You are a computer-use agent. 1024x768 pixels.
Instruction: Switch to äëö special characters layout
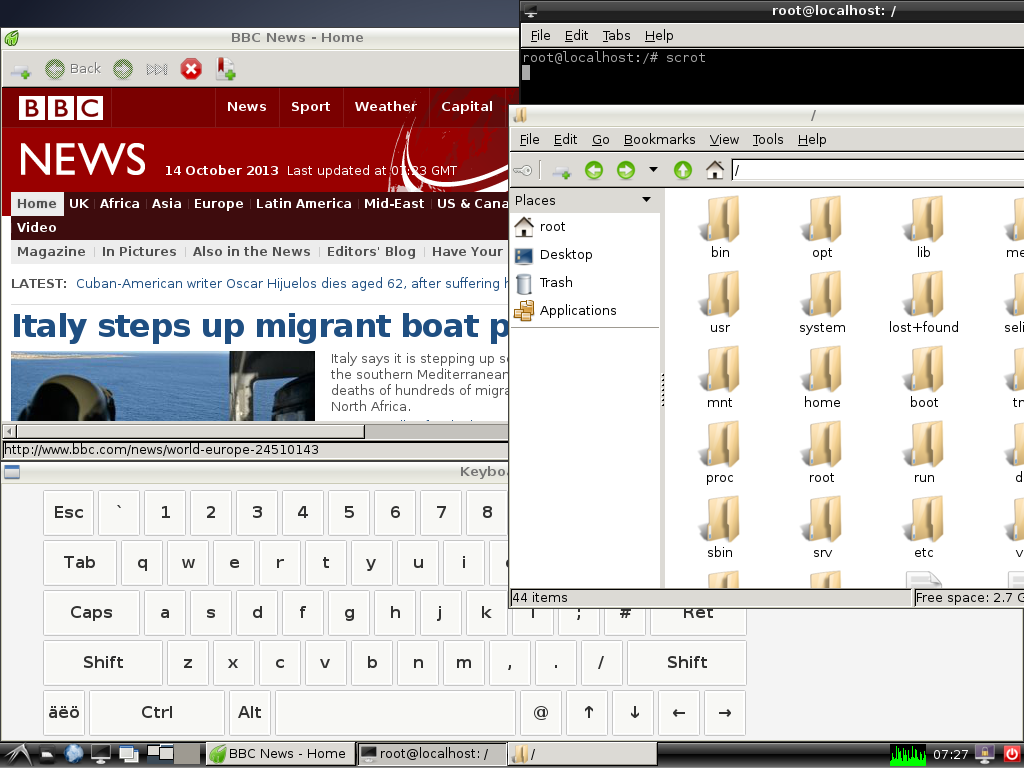click(64, 712)
